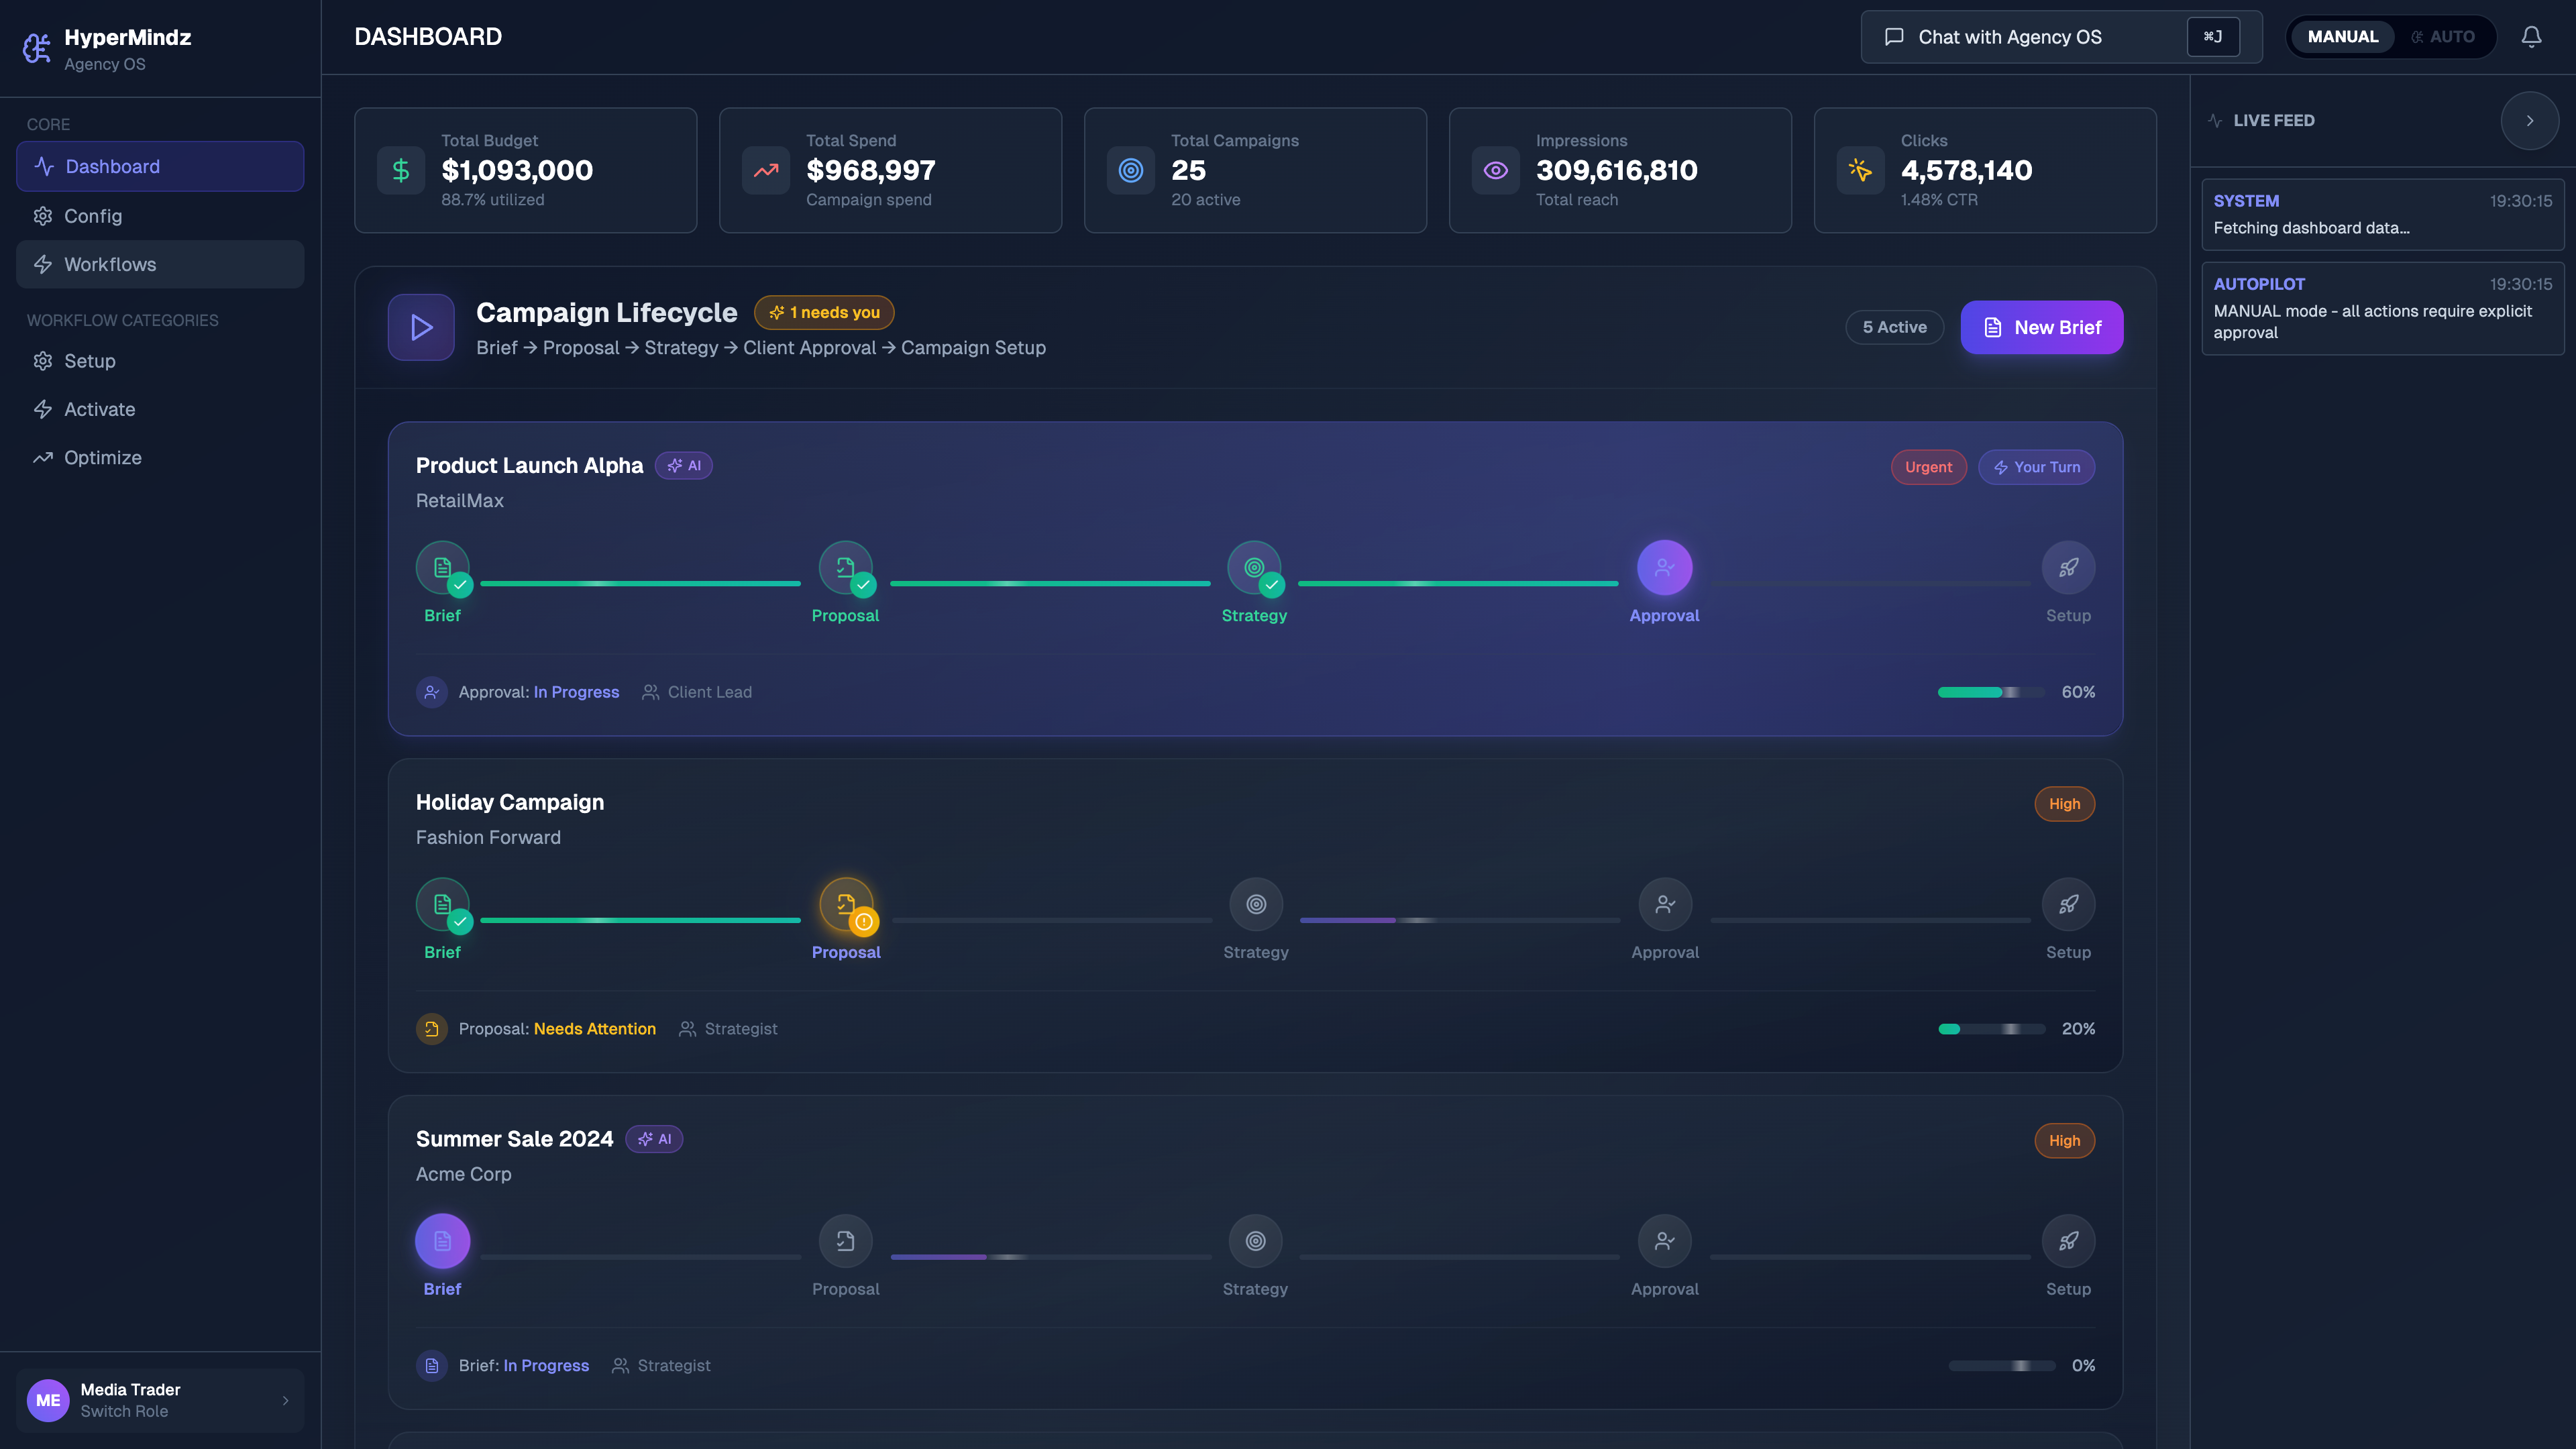
Task: Click the HyperMindz logo icon
Action: point(37,47)
